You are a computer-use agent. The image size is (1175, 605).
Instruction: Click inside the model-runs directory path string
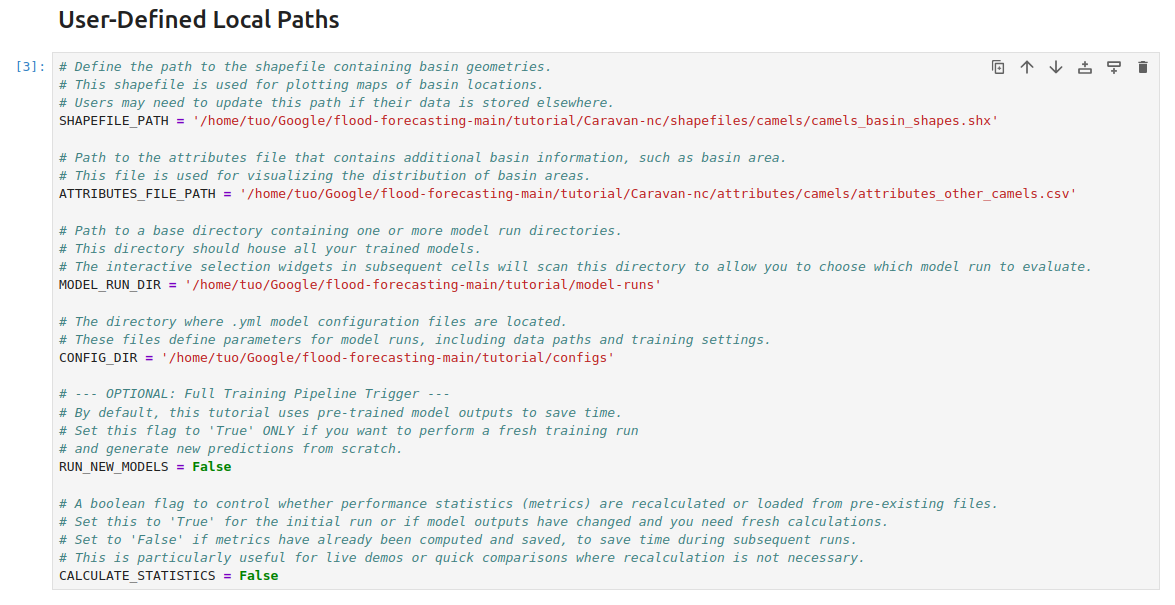[x=423, y=285]
